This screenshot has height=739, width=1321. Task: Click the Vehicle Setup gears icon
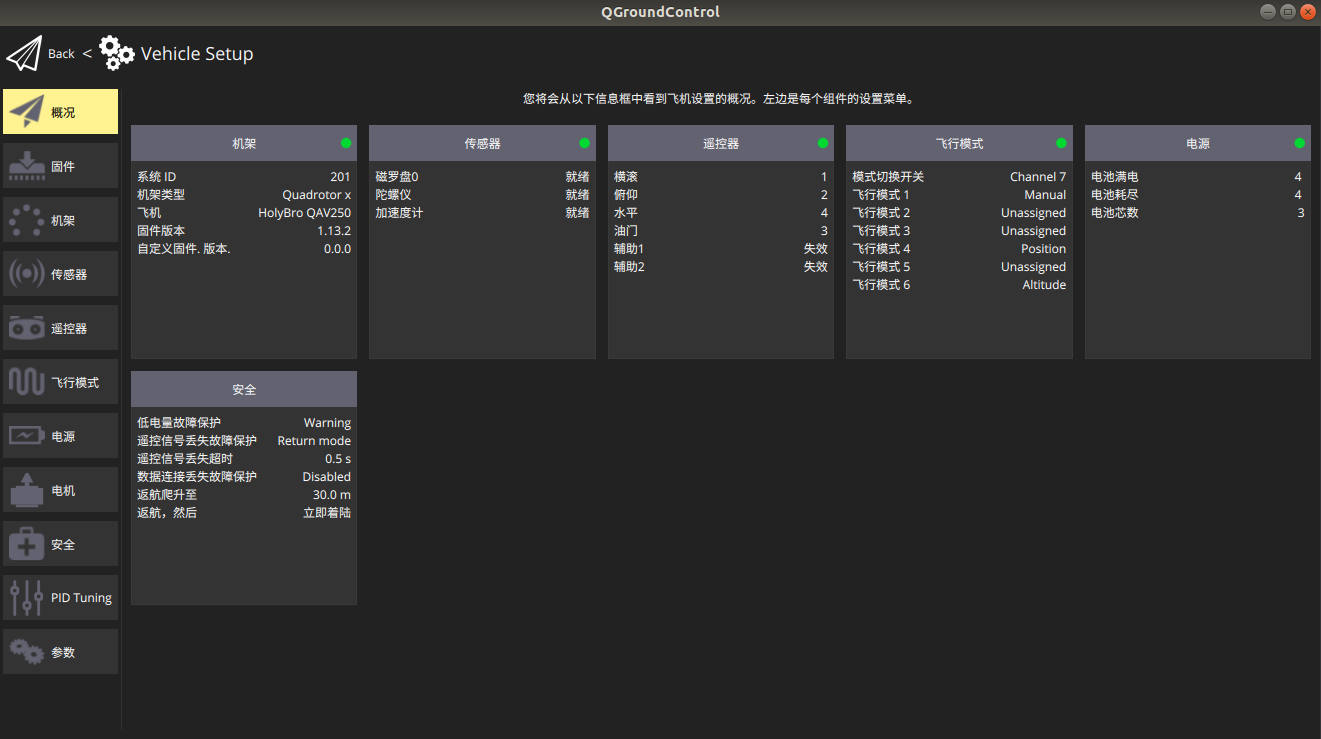pyautogui.click(x=117, y=53)
